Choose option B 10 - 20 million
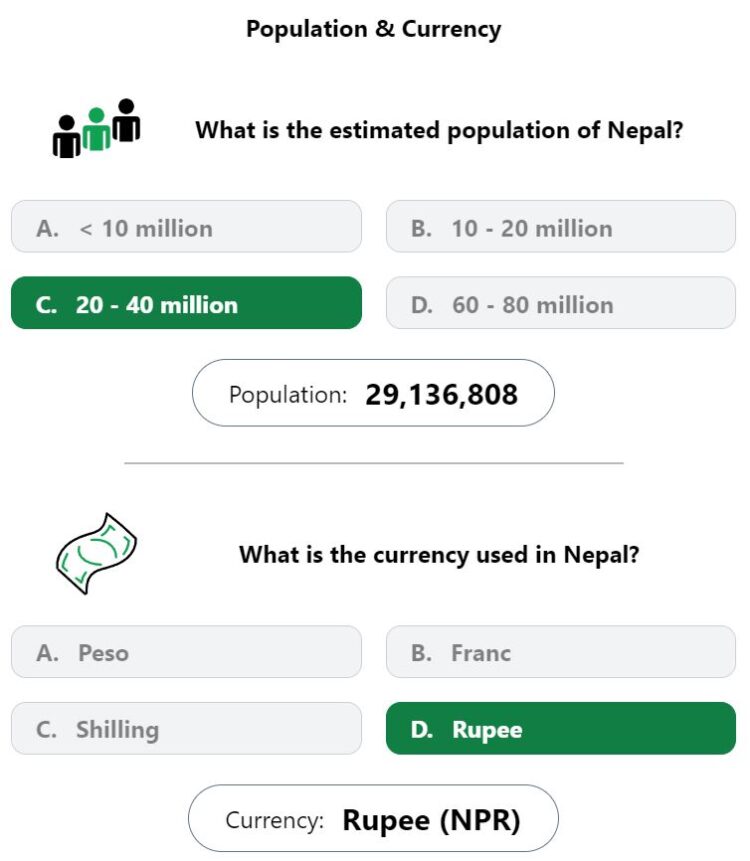 (x=561, y=227)
